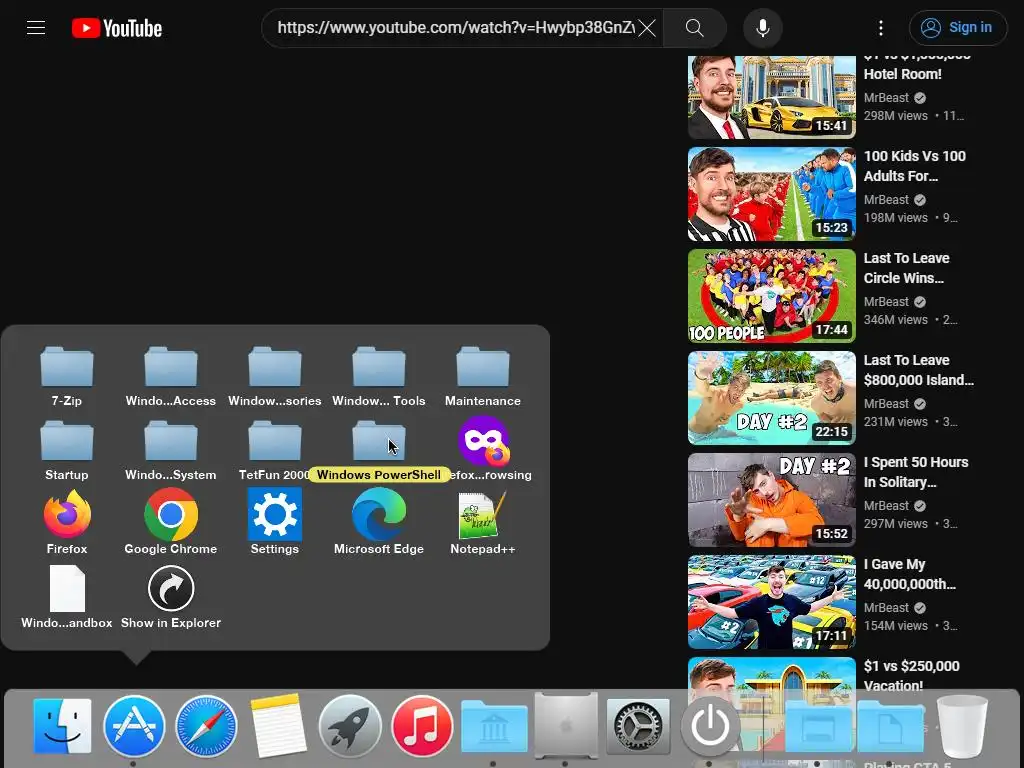Image resolution: width=1024 pixels, height=768 pixels.
Task: Open the Windo...andbox file
Action: tap(67, 597)
